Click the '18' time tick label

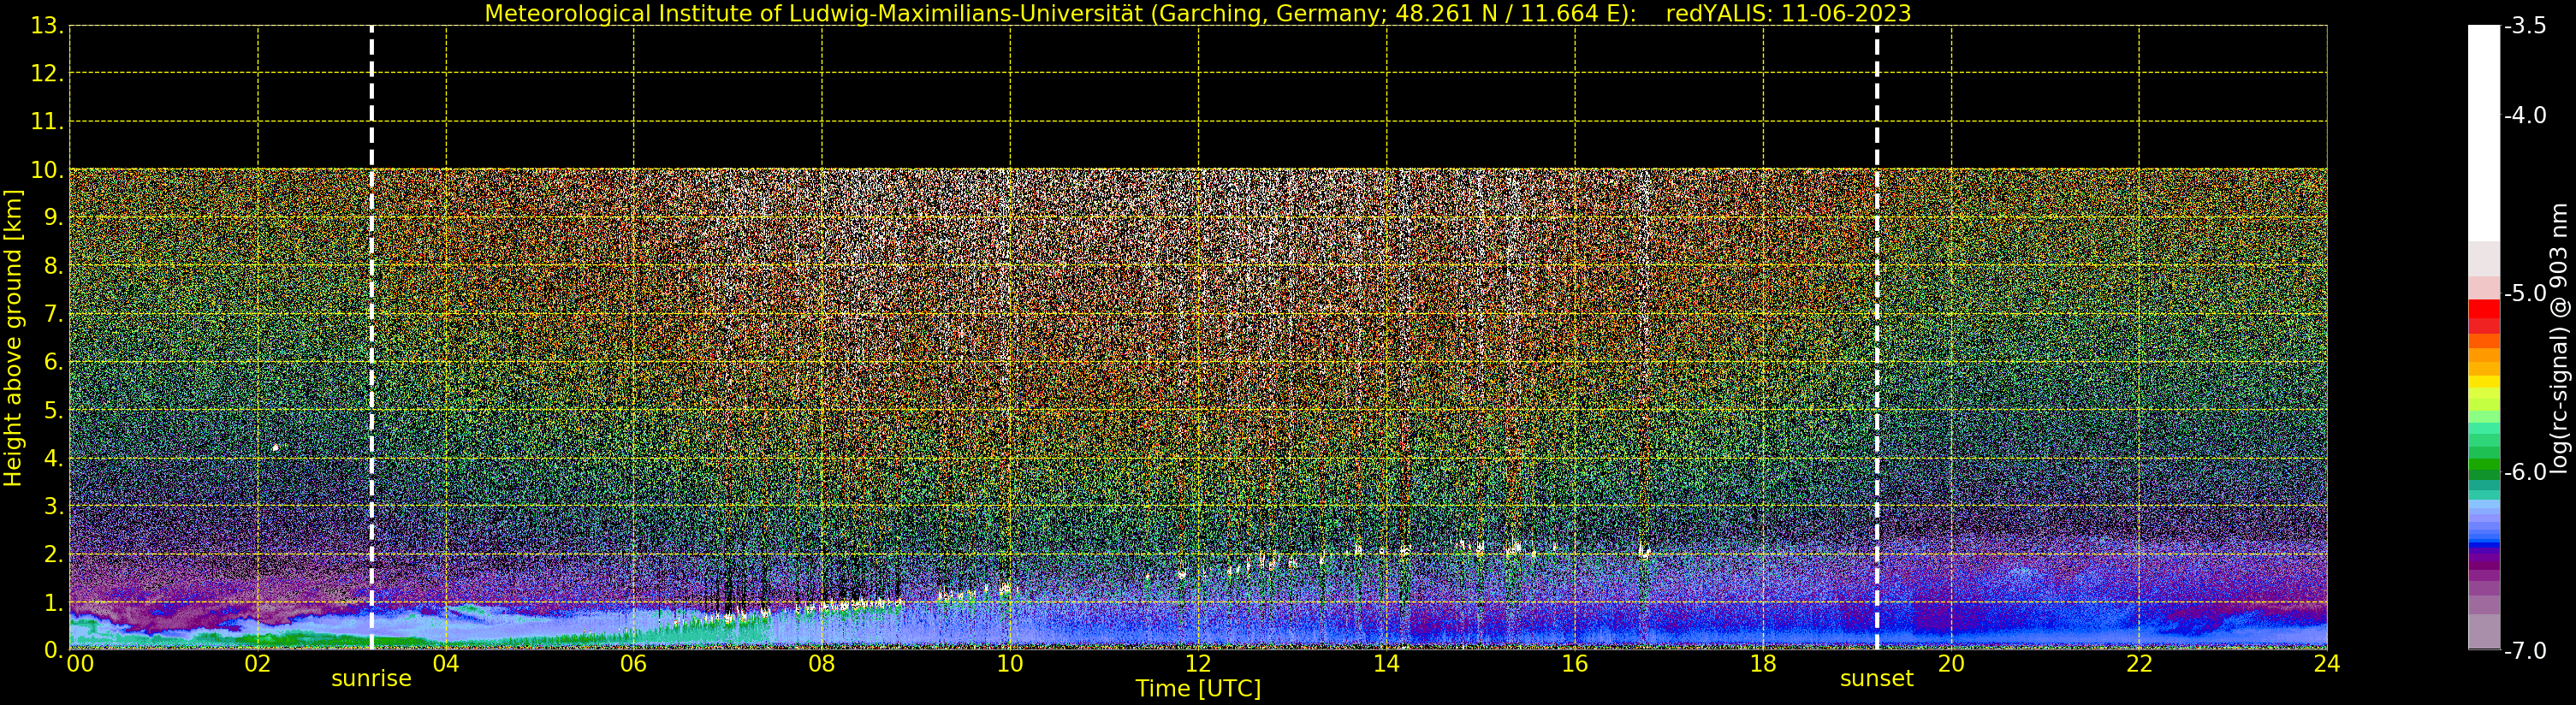click(1762, 664)
